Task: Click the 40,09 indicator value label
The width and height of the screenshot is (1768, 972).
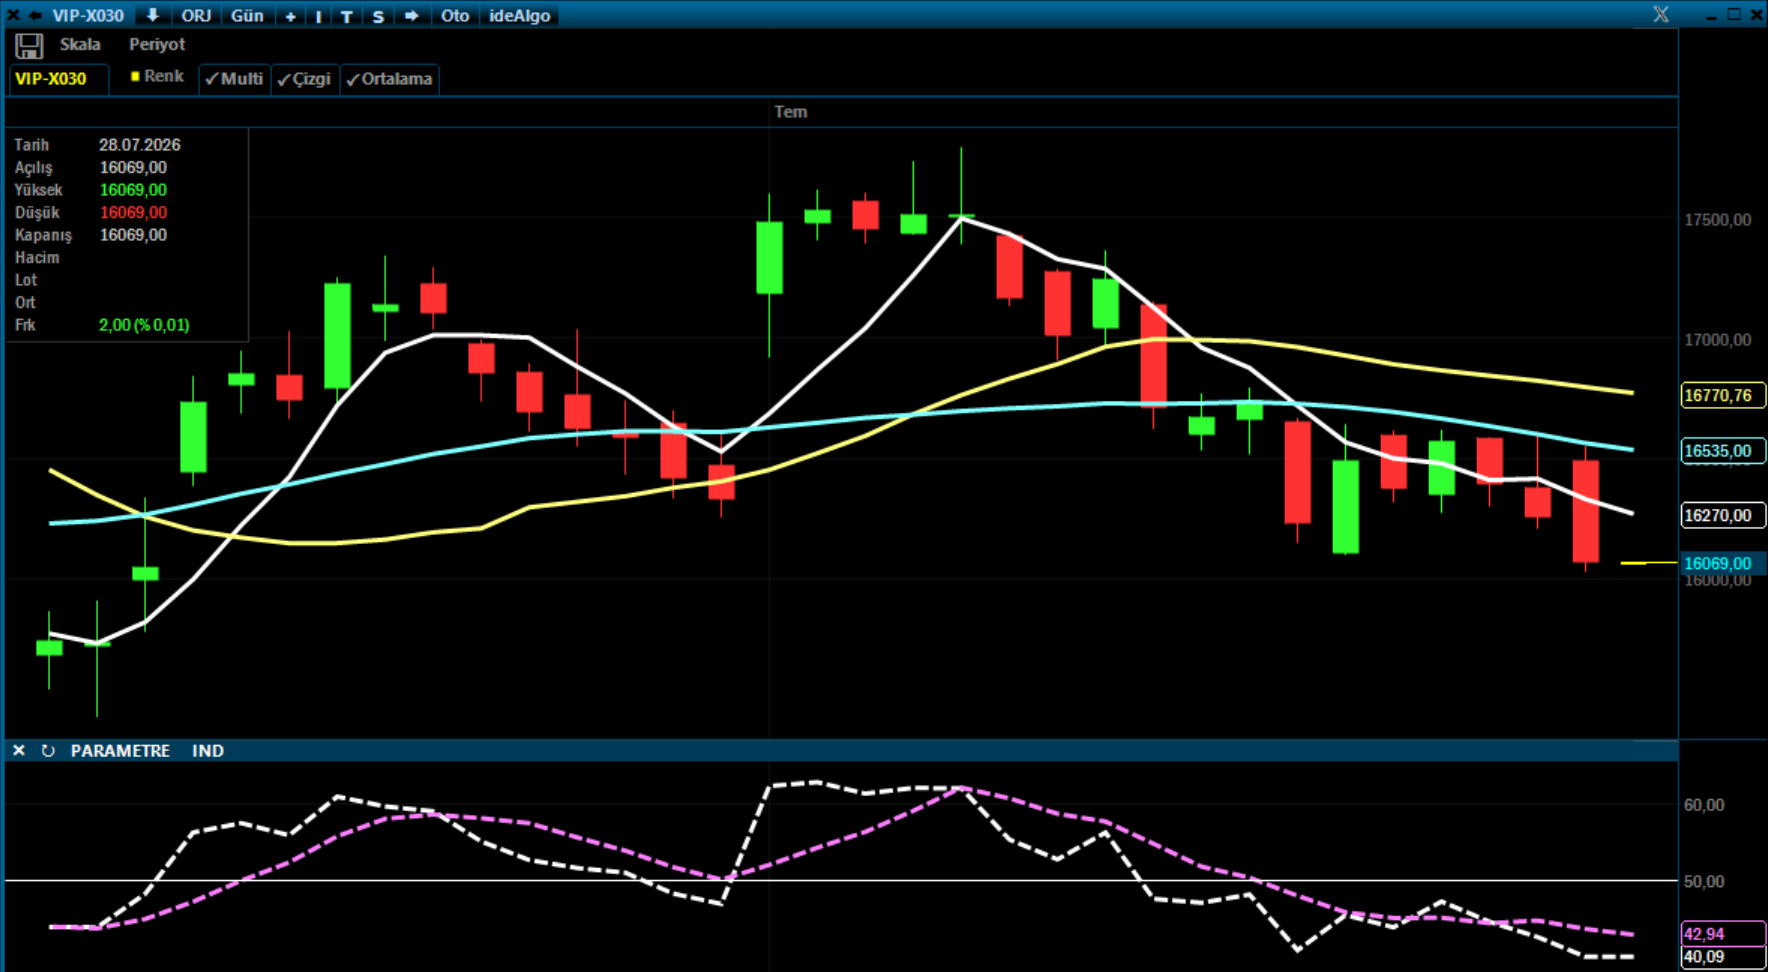Action: 1723,957
